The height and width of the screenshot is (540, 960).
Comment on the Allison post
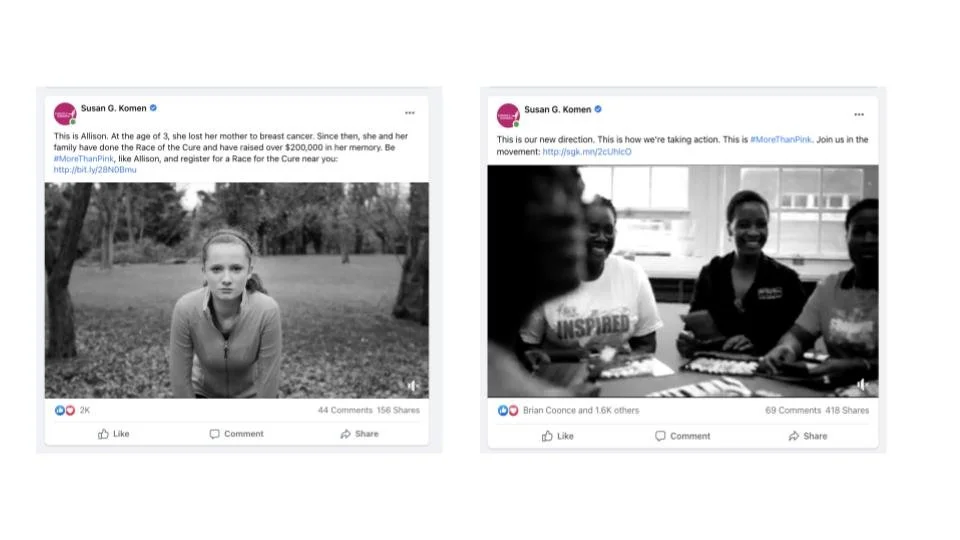point(236,433)
